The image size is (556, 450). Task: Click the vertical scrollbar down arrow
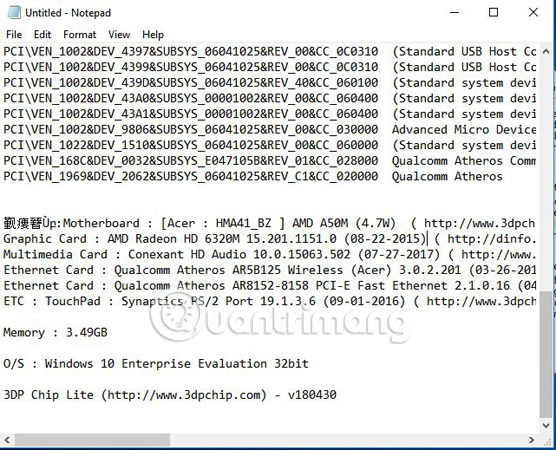[x=546, y=425]
